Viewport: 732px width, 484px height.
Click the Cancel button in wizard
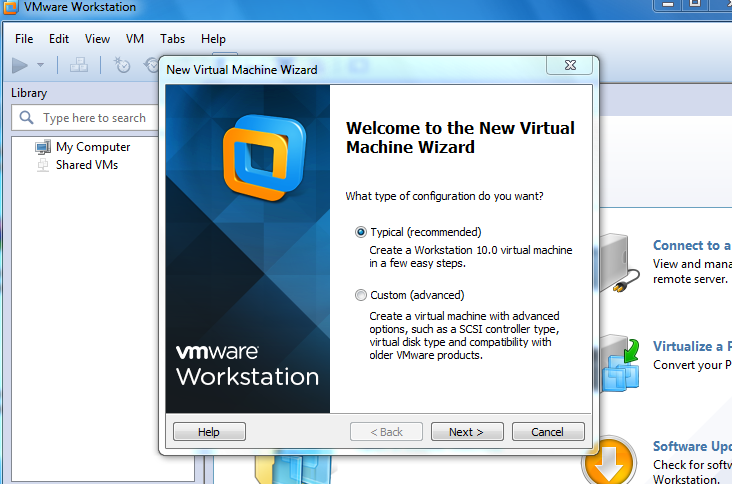(x=548, y=432)
